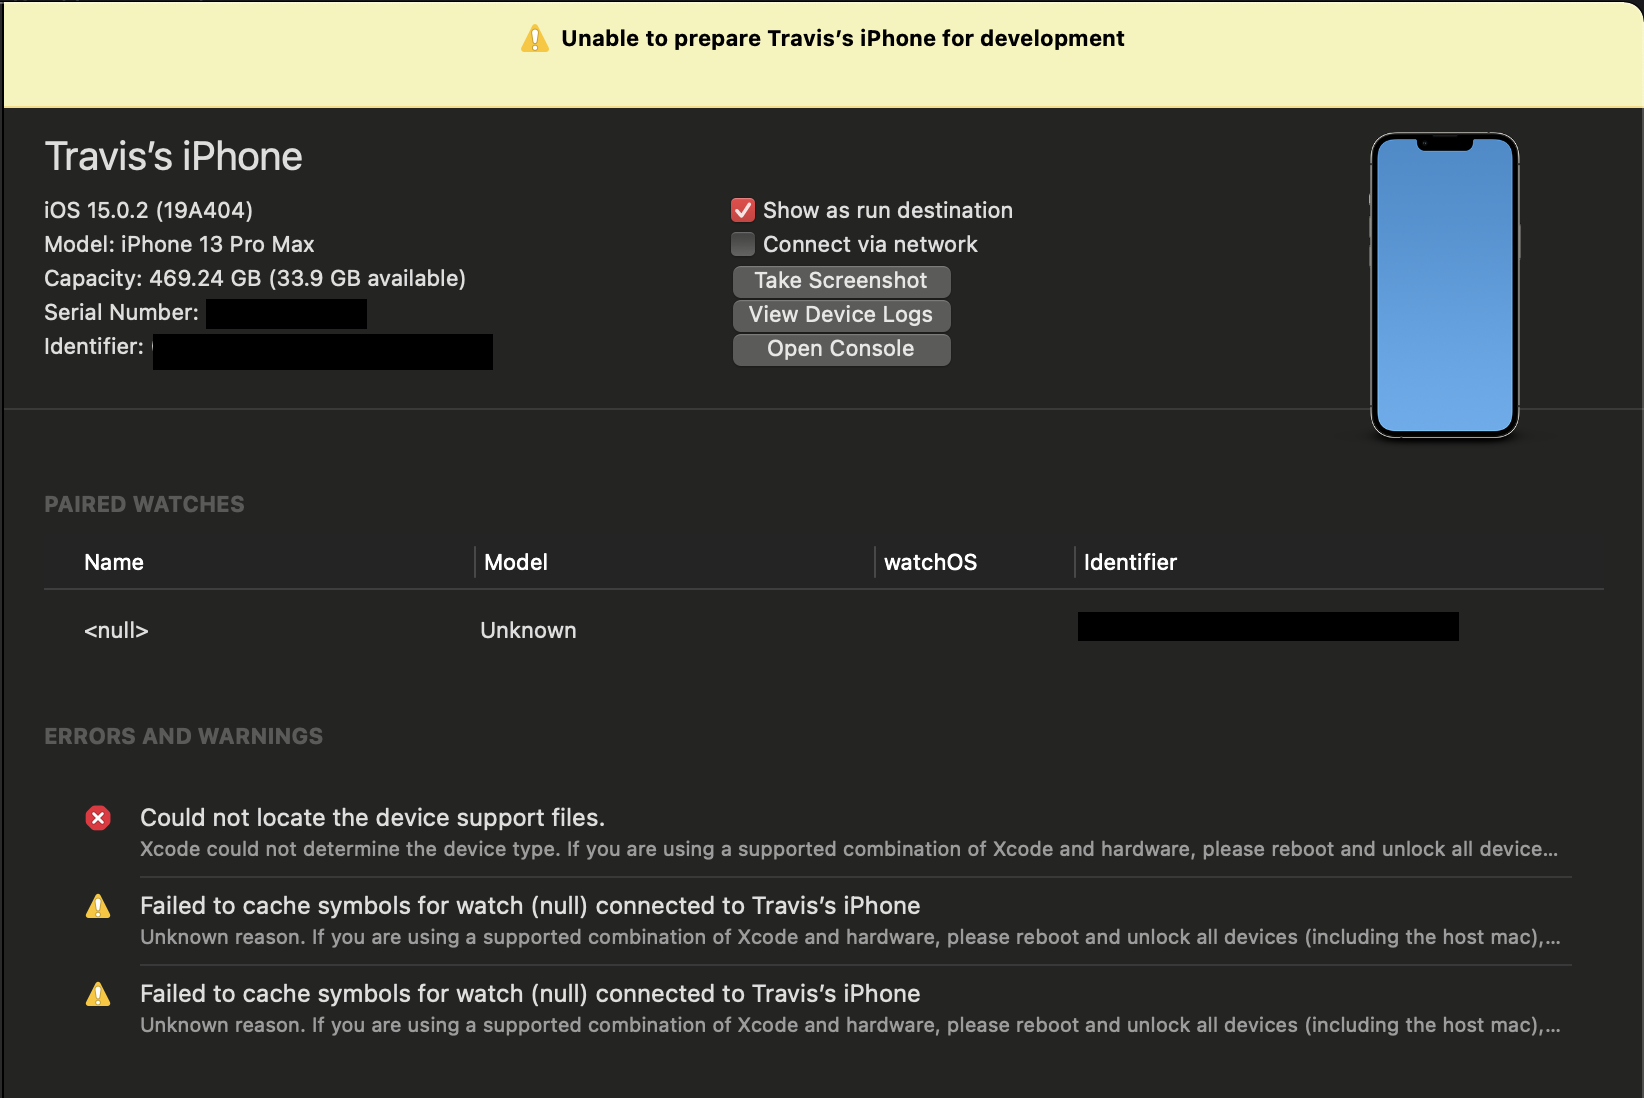Image resolution: width=1644 pixels, height=1098 pixels.
Task: Select the Model column header
Action: click(516, 562)
